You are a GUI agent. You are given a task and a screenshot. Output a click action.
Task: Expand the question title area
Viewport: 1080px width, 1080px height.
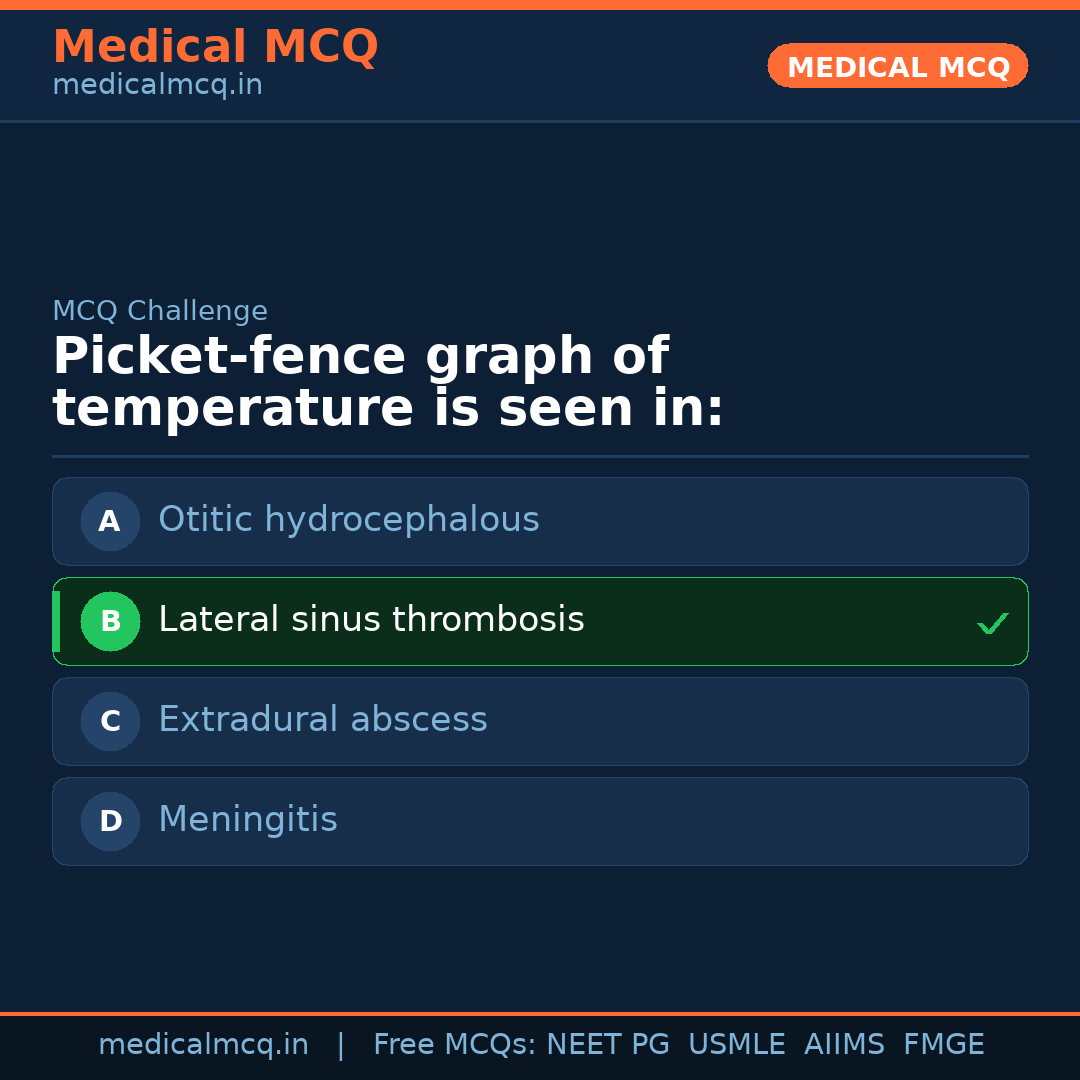[389, 381]
